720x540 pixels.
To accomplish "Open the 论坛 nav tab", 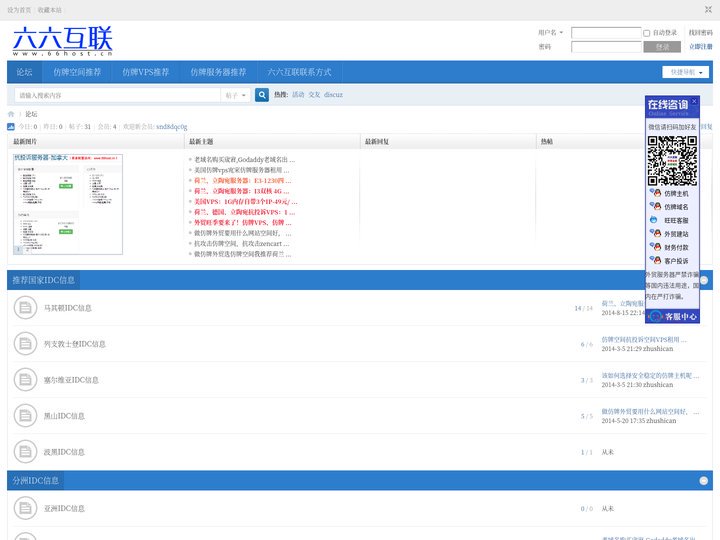I will click(x=24, y=72).
